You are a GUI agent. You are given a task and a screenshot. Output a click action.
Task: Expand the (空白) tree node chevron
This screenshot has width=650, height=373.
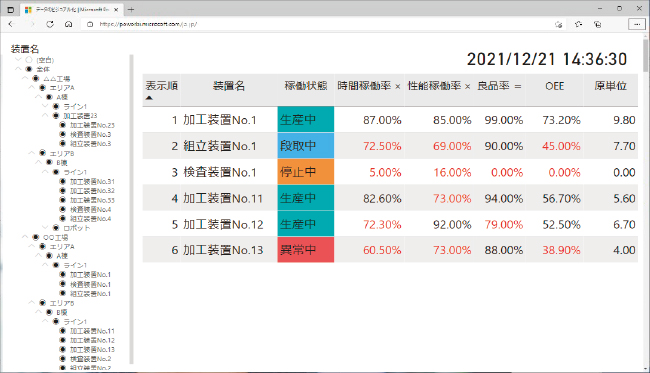point(18,60)
